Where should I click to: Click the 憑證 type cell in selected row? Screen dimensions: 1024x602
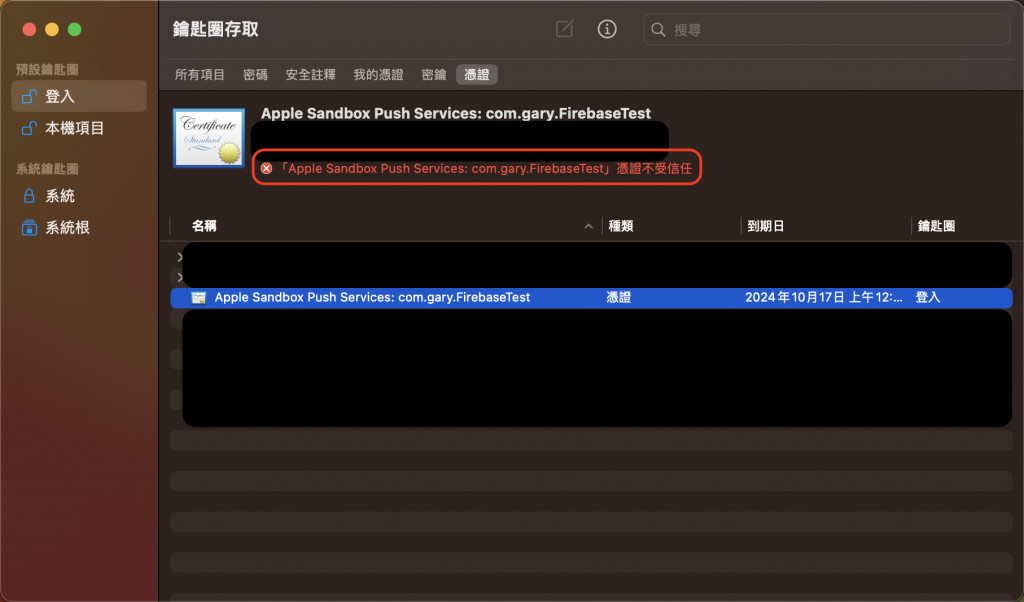[x=618, y=298]
